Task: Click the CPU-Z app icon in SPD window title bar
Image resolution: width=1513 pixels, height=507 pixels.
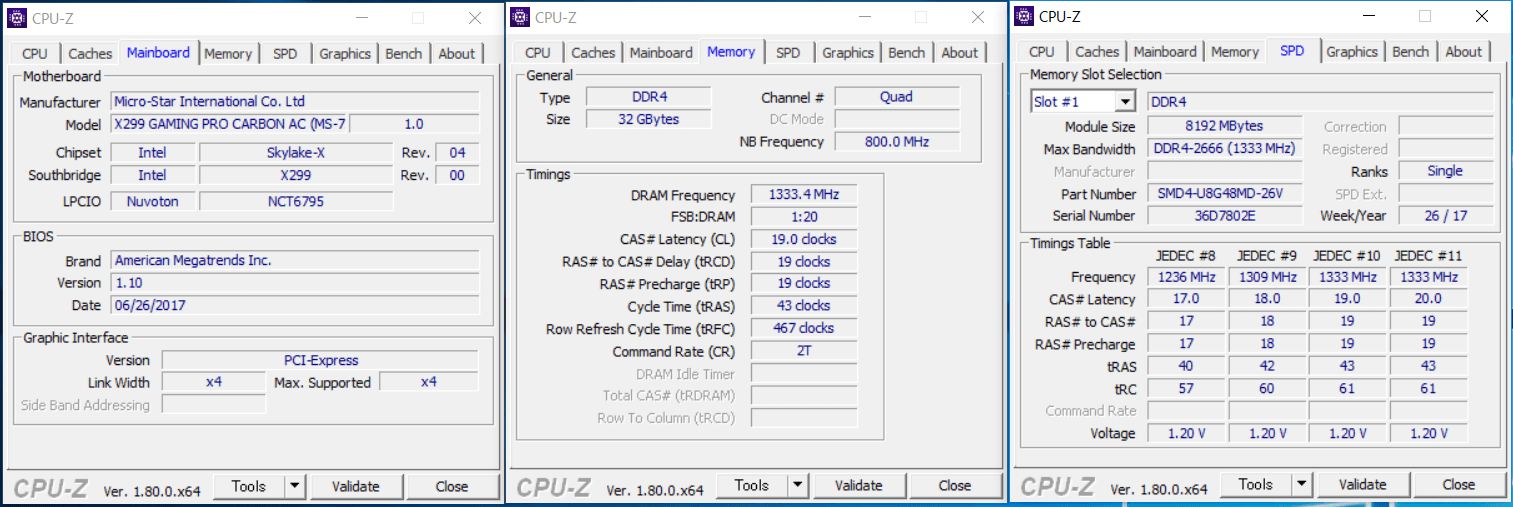Action: tap(1024, 15)
